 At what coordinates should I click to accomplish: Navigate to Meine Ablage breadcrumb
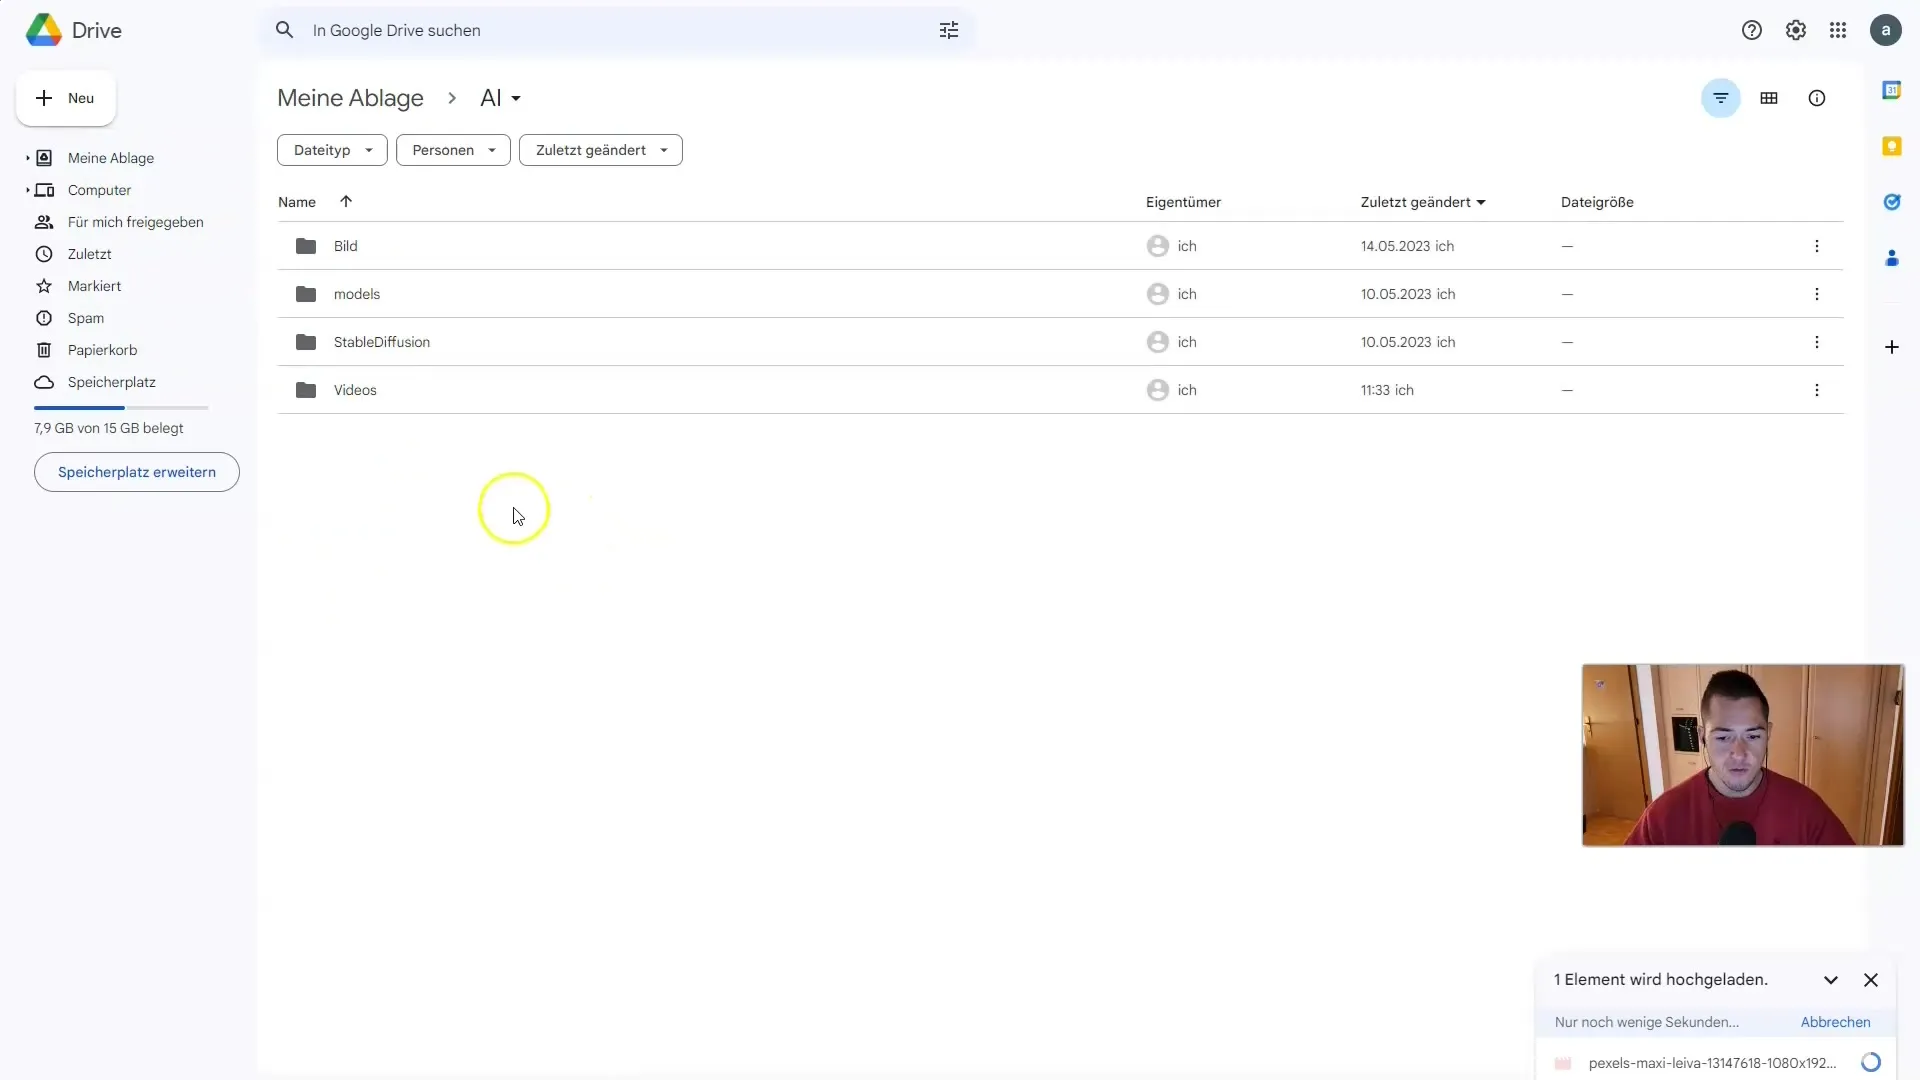[x=350, y=98]
